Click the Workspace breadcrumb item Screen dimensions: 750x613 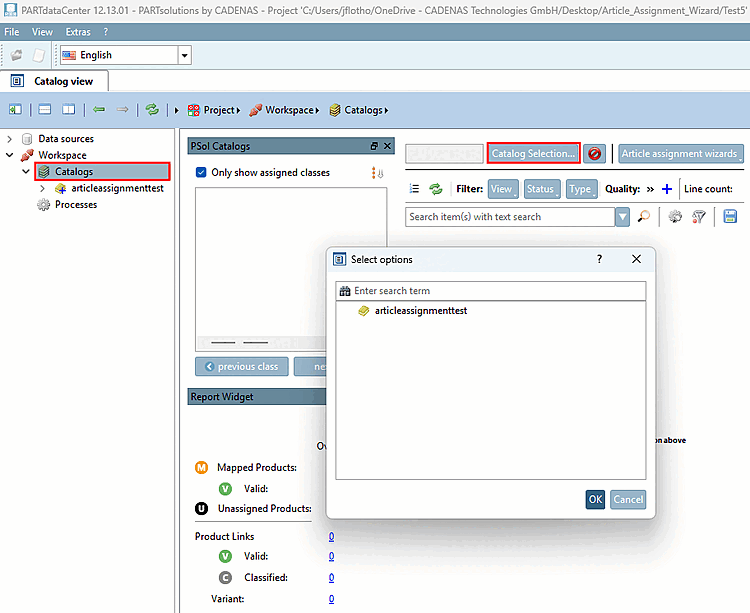(284, 110)
